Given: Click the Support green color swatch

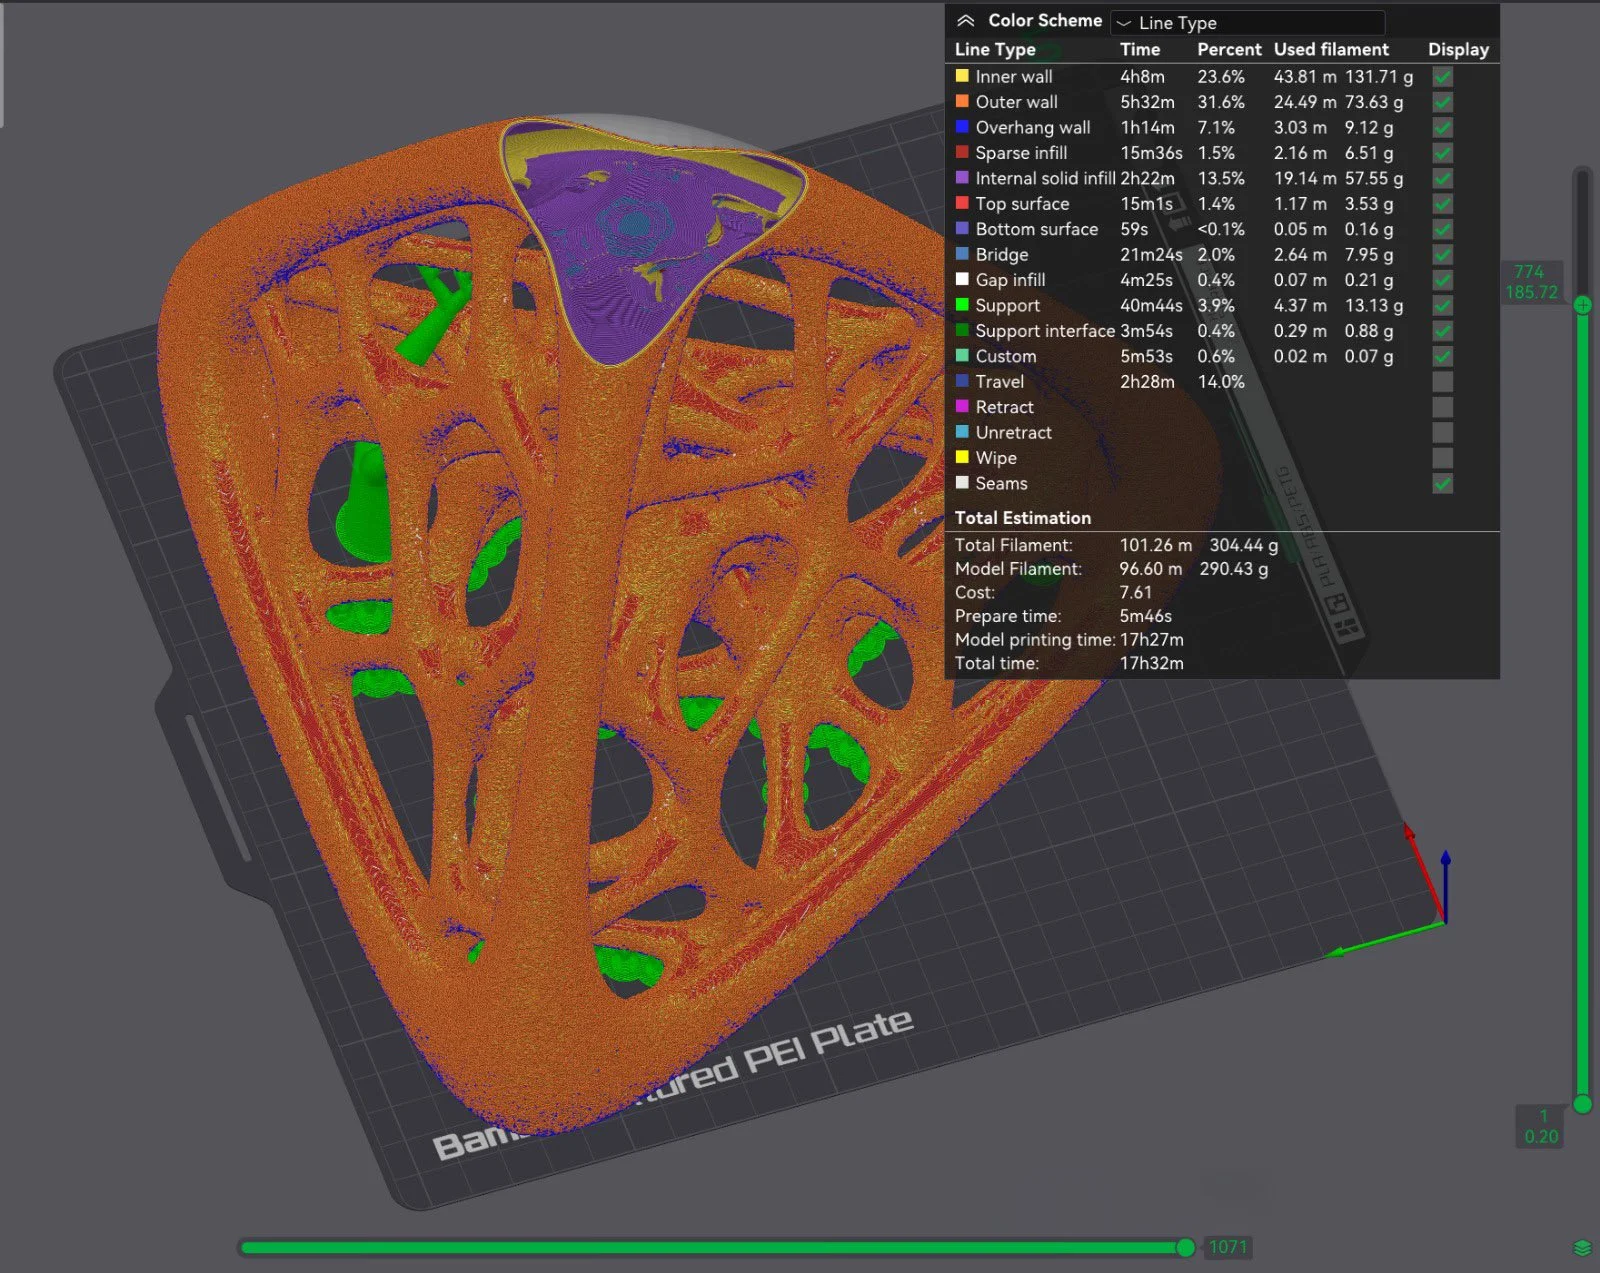Looking at the screenshot, I should tap(962, 305).
